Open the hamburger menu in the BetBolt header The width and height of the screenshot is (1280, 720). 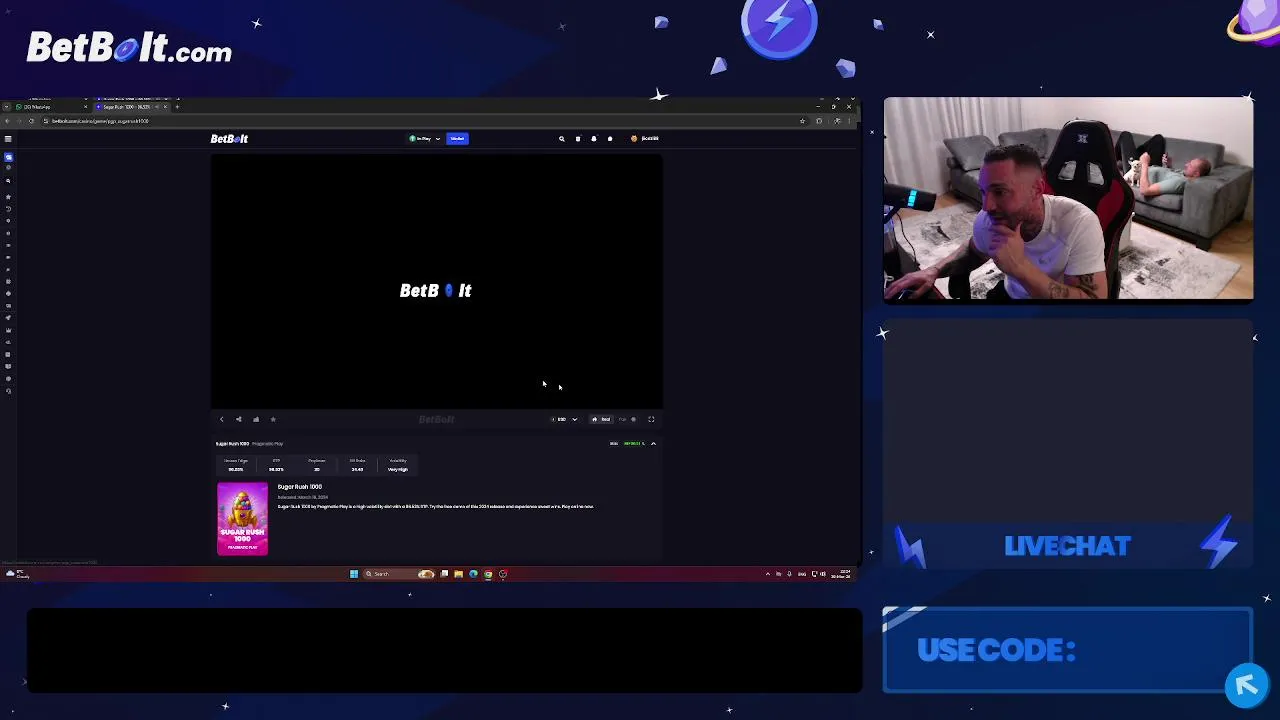(8, 139)
